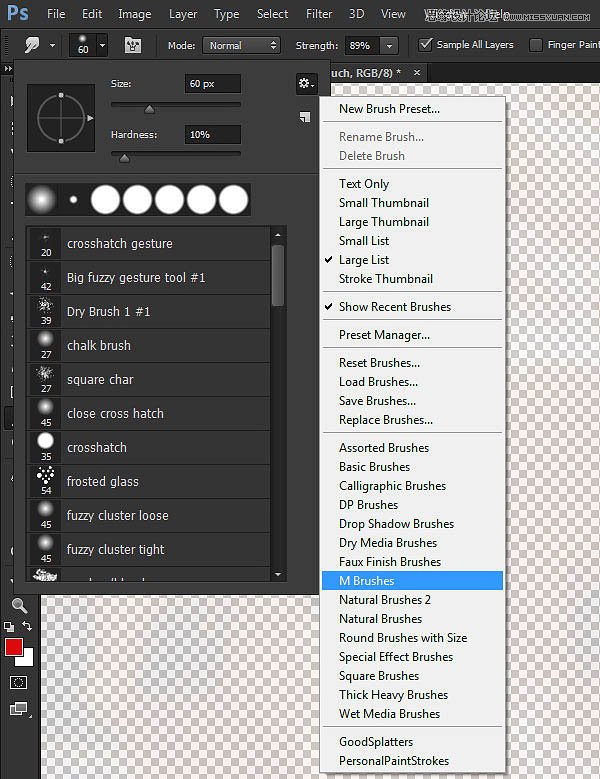Click the brush list scroll down arrow
600x779 pixels.
[278, 574]
